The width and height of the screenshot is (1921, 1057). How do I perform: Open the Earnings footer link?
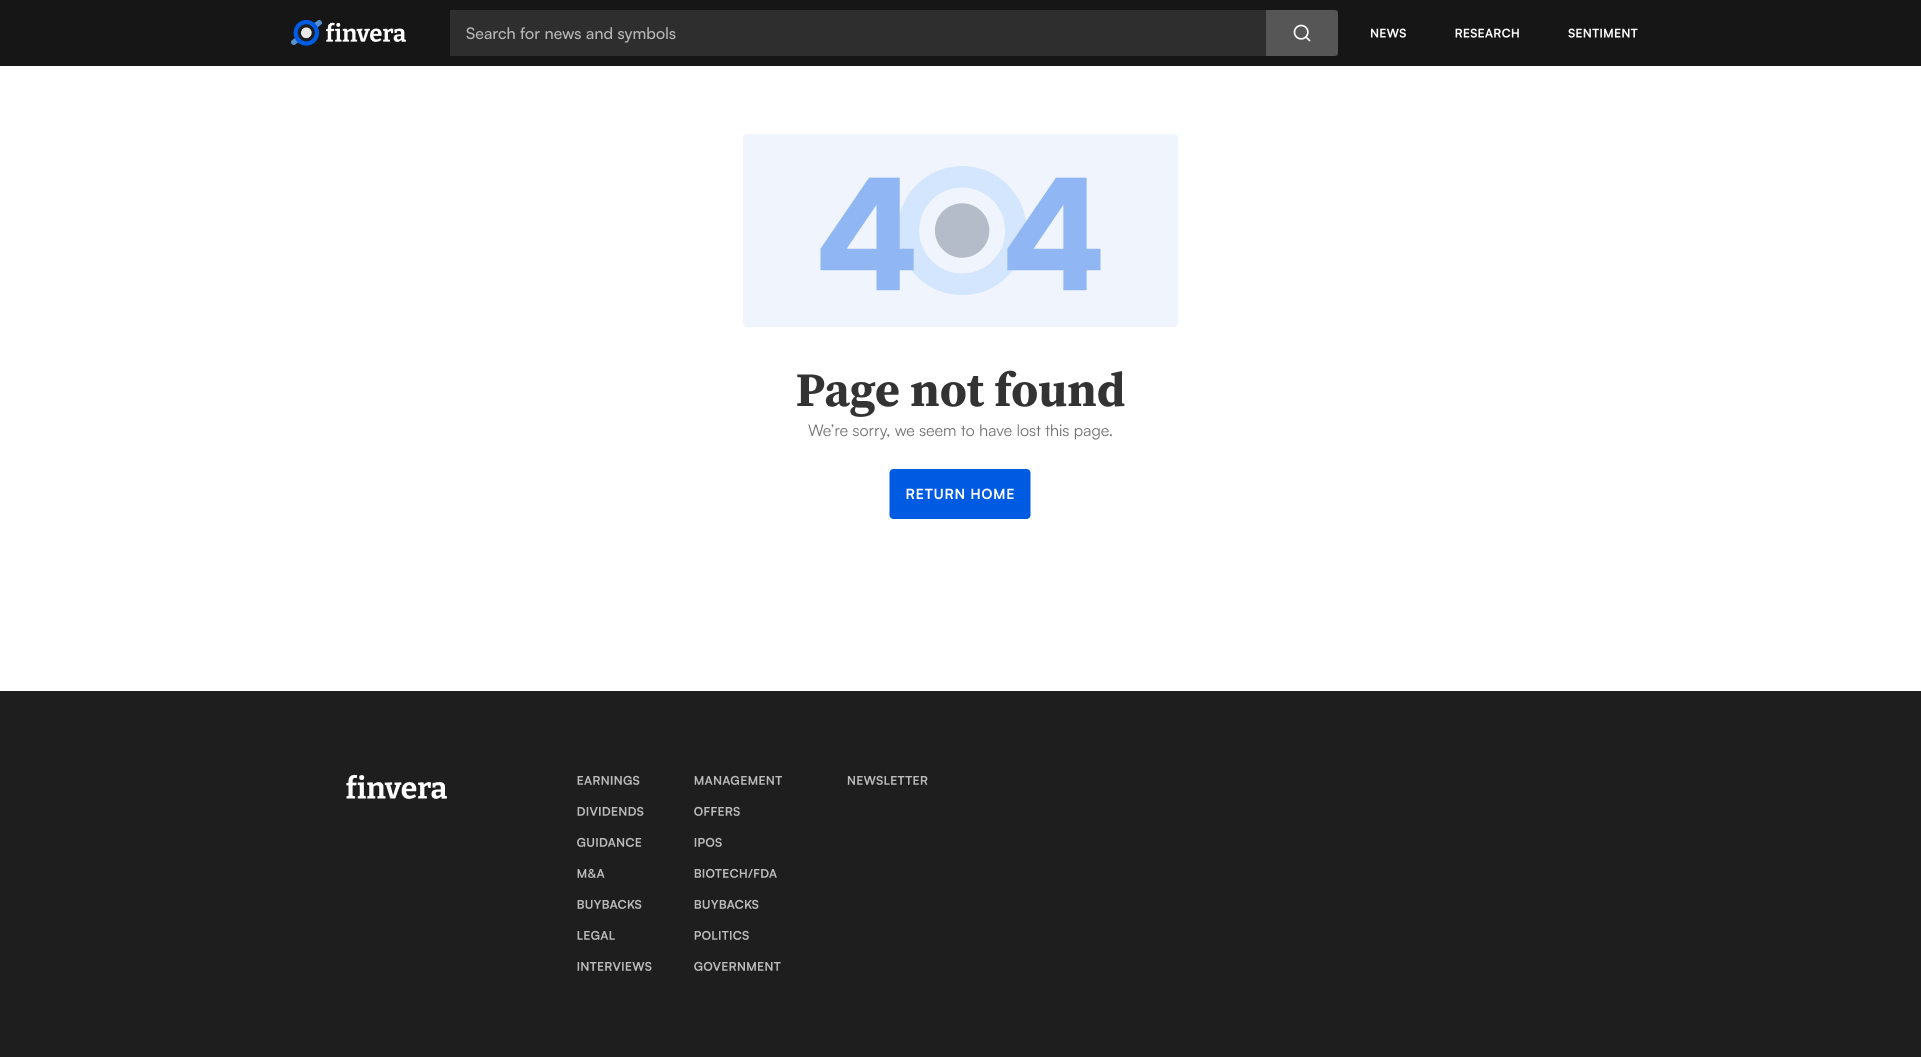[608, 780]
